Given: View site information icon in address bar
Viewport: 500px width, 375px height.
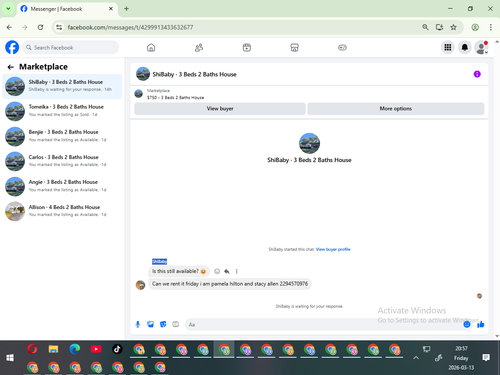Looking at the screenshot, I should (x=59, y=27).
